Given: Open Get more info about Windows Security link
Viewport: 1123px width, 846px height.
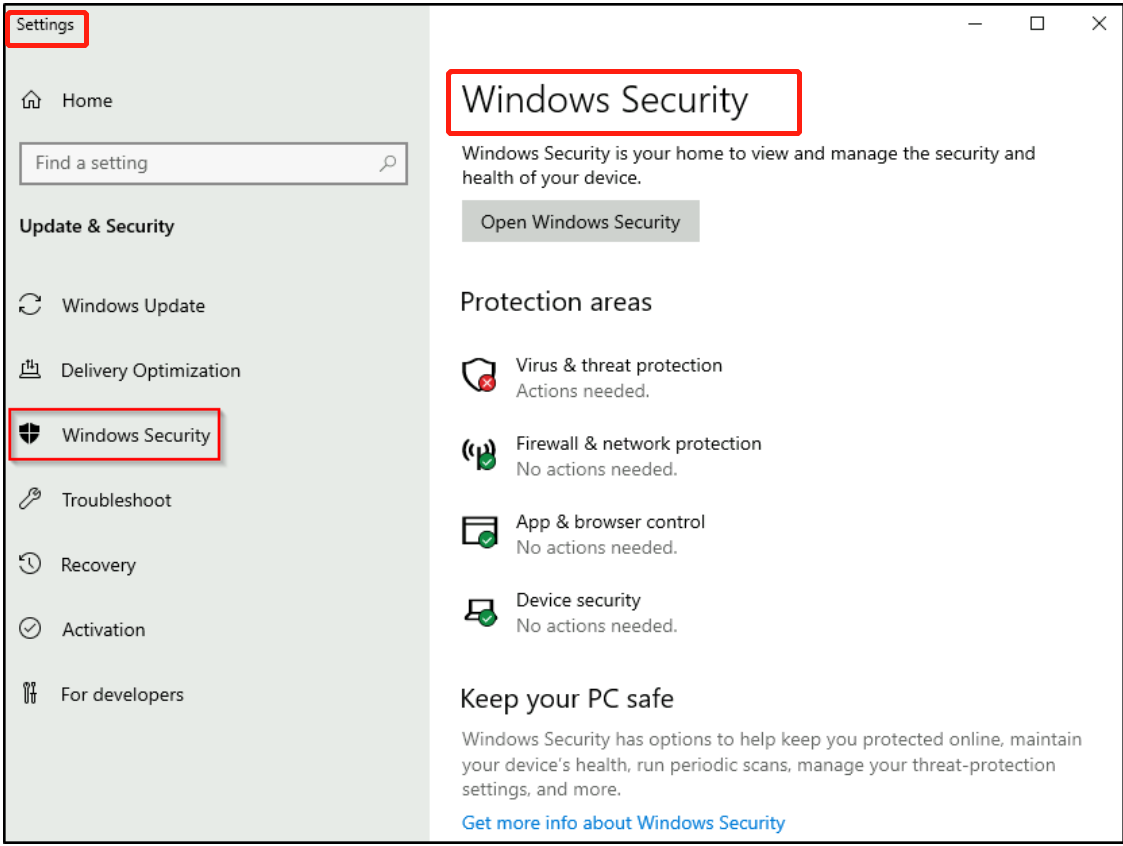Looking at the screenshot, I should point(623,823).
